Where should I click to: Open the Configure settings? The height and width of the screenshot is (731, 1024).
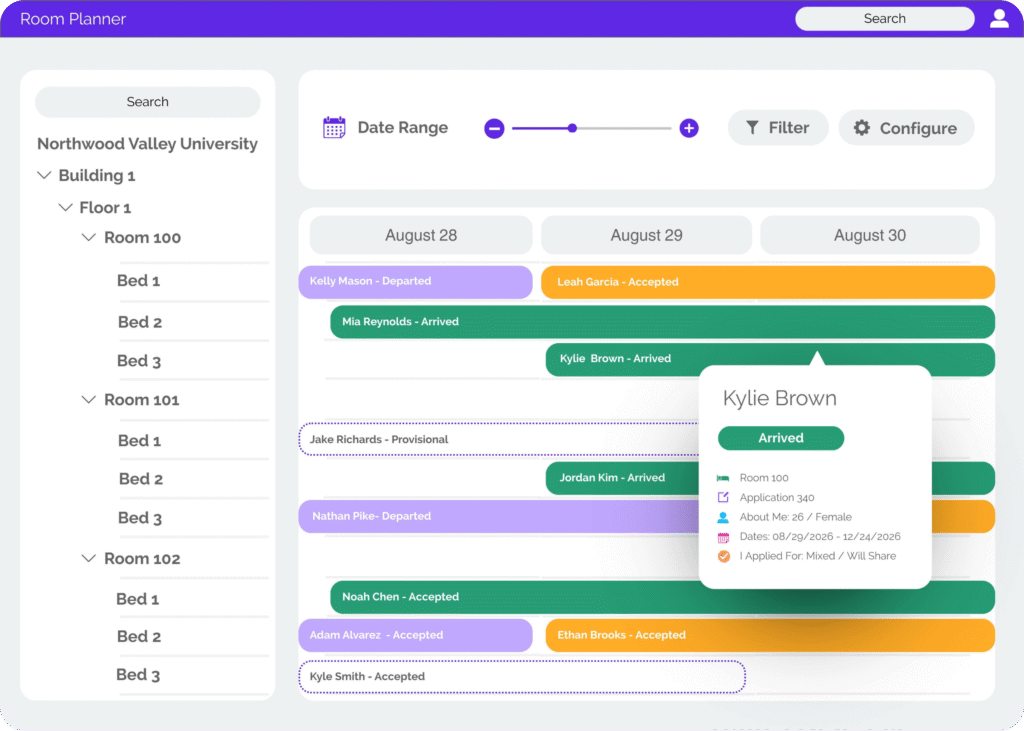click(x=905, y=128)
